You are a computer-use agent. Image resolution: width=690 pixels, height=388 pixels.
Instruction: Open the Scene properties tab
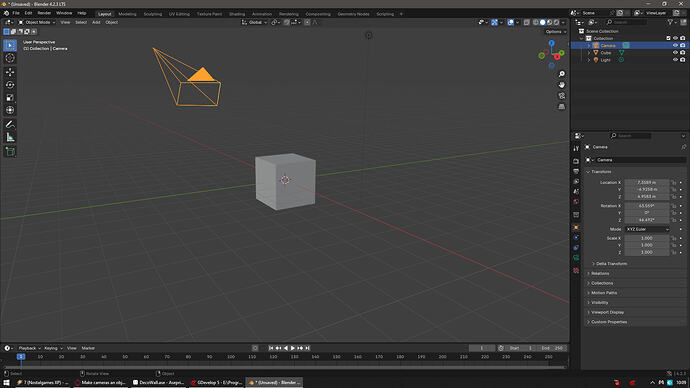[576, 191]
